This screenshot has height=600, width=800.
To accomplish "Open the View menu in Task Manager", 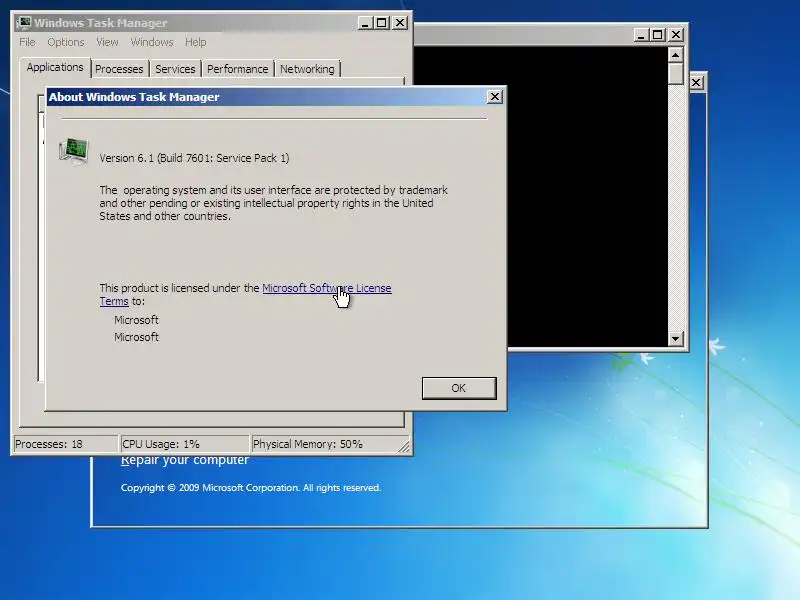I will (x=107, y=42).
